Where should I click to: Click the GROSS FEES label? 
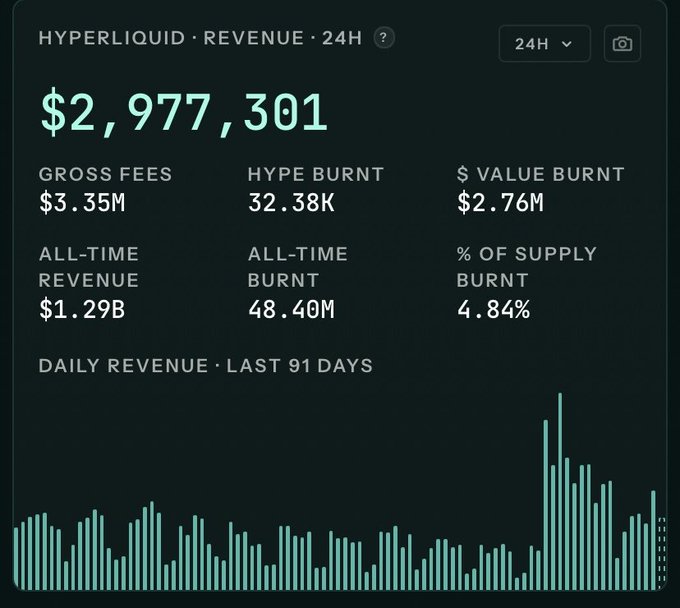click(105, 174)
